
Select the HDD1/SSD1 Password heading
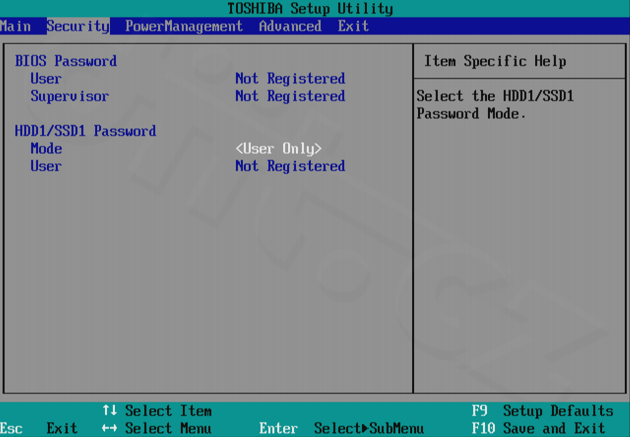[x=86, y=131]
